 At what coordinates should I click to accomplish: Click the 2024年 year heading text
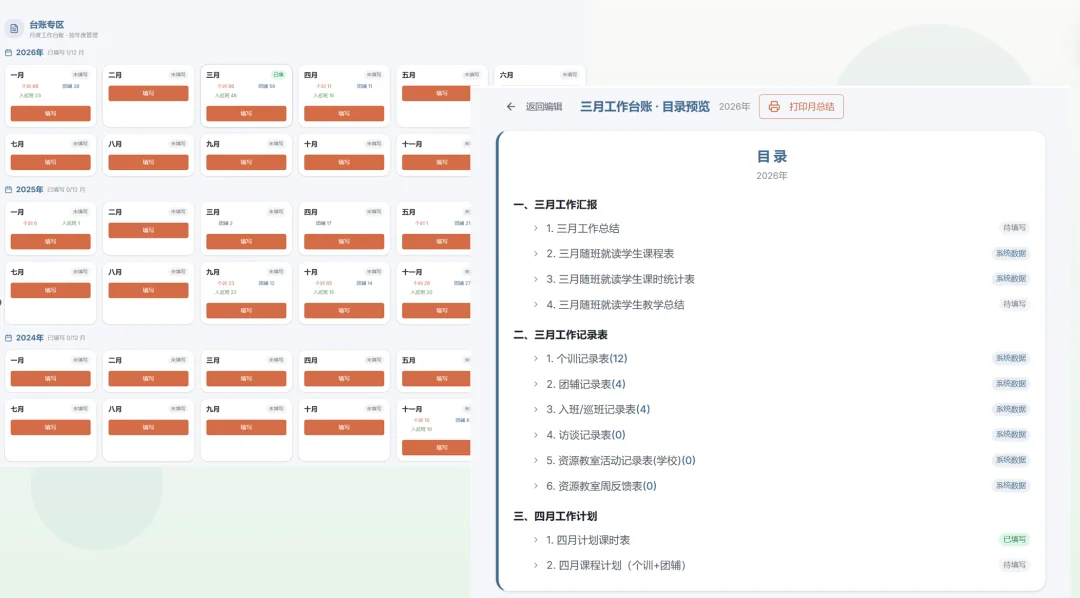pos(30,338)
